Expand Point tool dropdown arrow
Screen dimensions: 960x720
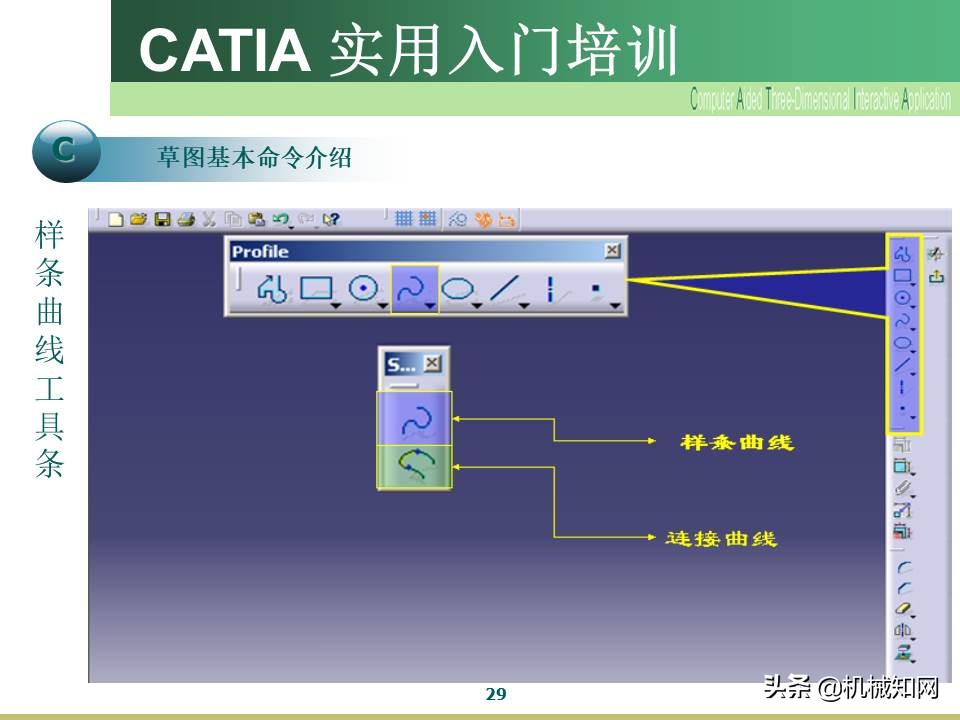615,305
